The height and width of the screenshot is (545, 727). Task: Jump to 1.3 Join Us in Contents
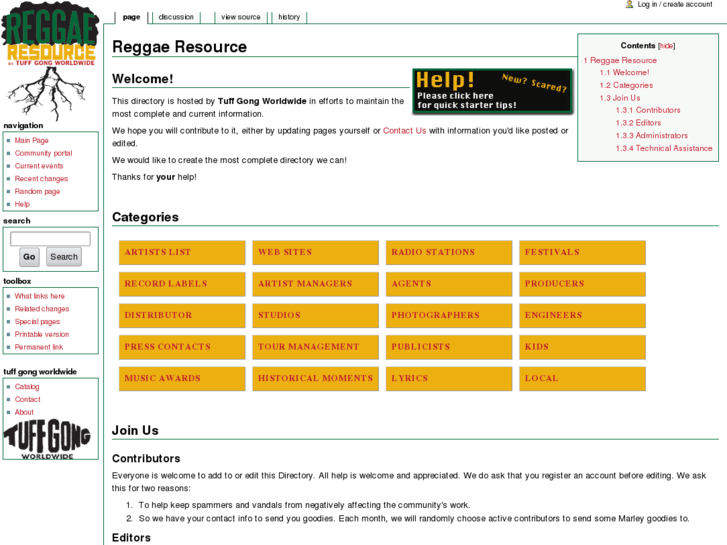tap(619, 98)
